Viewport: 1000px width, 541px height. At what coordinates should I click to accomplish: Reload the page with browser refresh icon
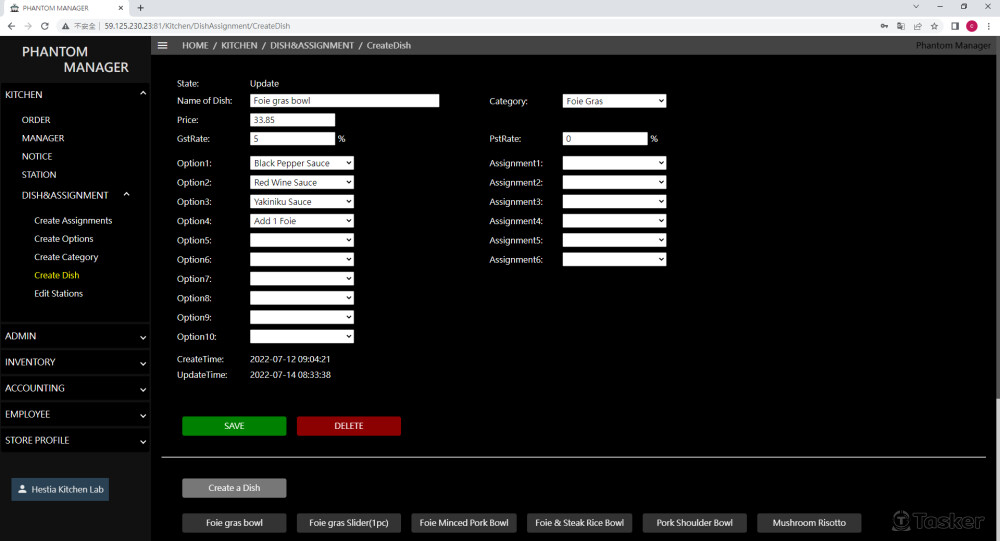pos(45,26)
